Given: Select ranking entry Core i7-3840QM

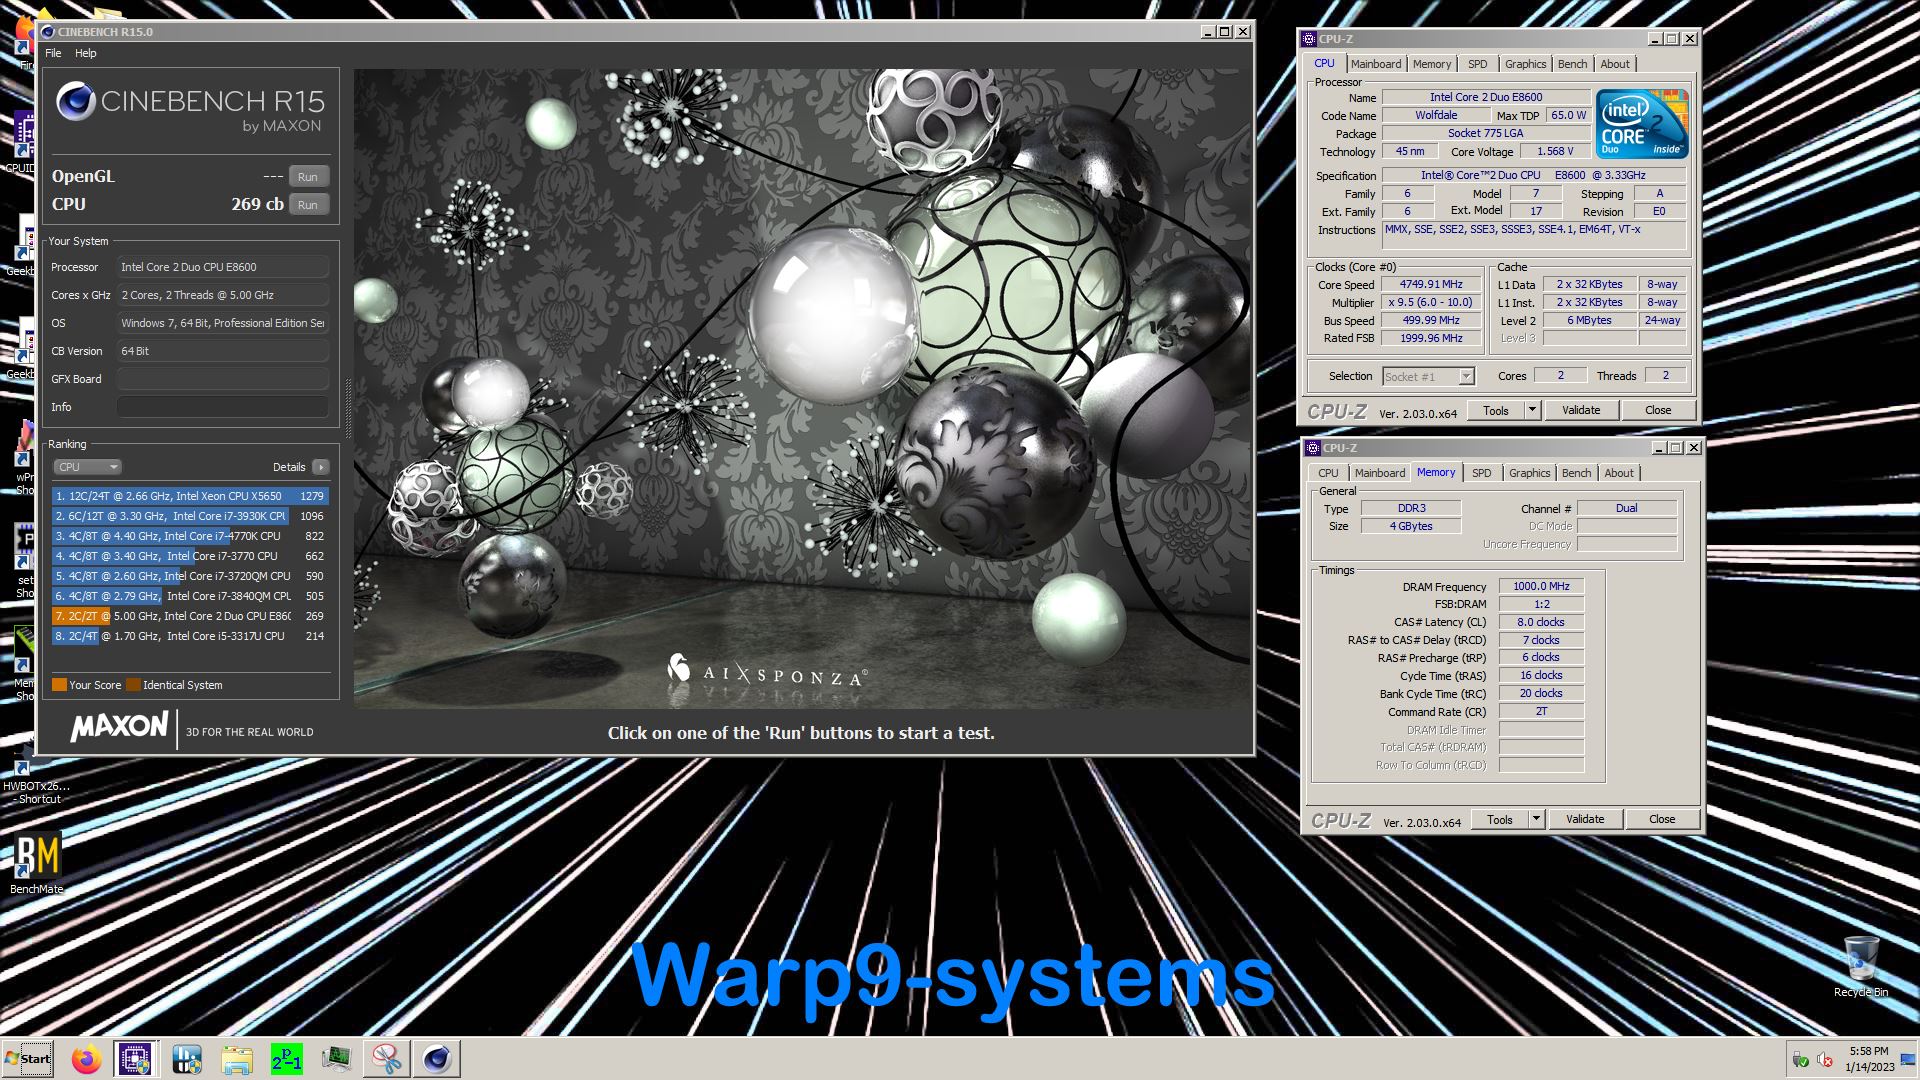Looking at the screenshot, I should (190, 596).
